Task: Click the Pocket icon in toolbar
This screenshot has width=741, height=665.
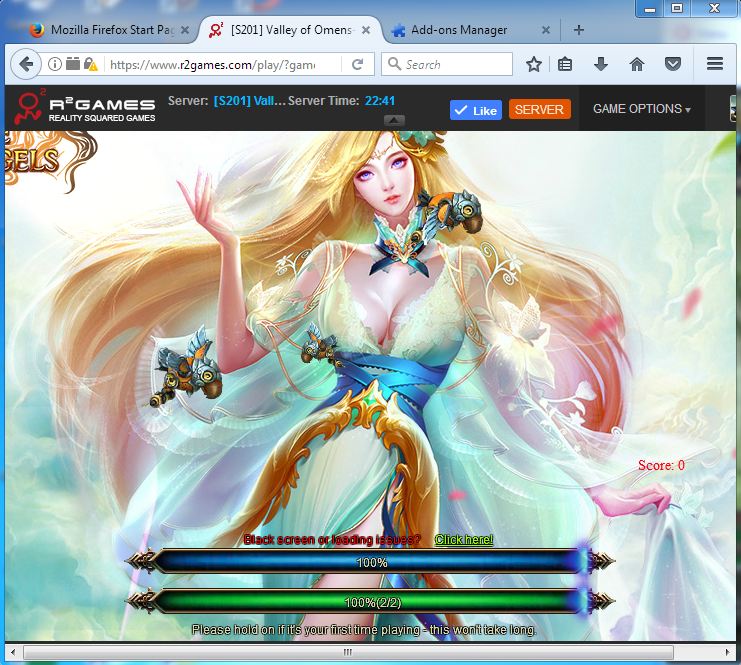Action: tap(673, 65)
